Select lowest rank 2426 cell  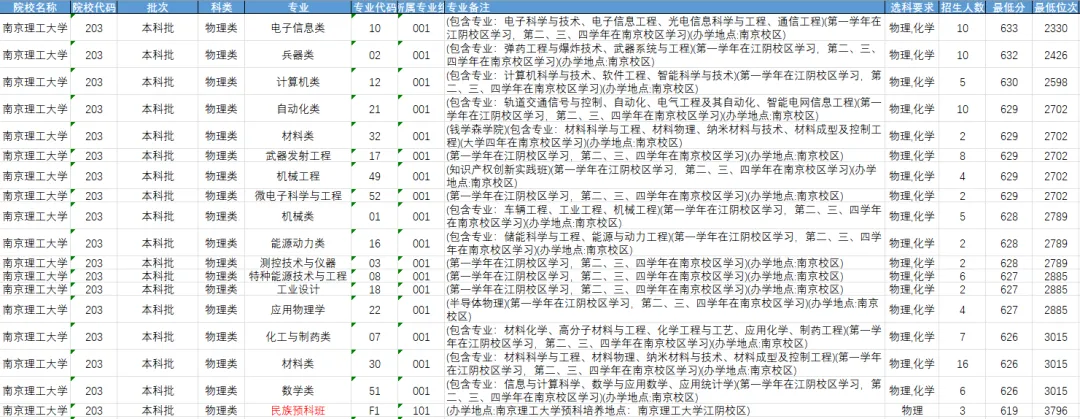1056,54
